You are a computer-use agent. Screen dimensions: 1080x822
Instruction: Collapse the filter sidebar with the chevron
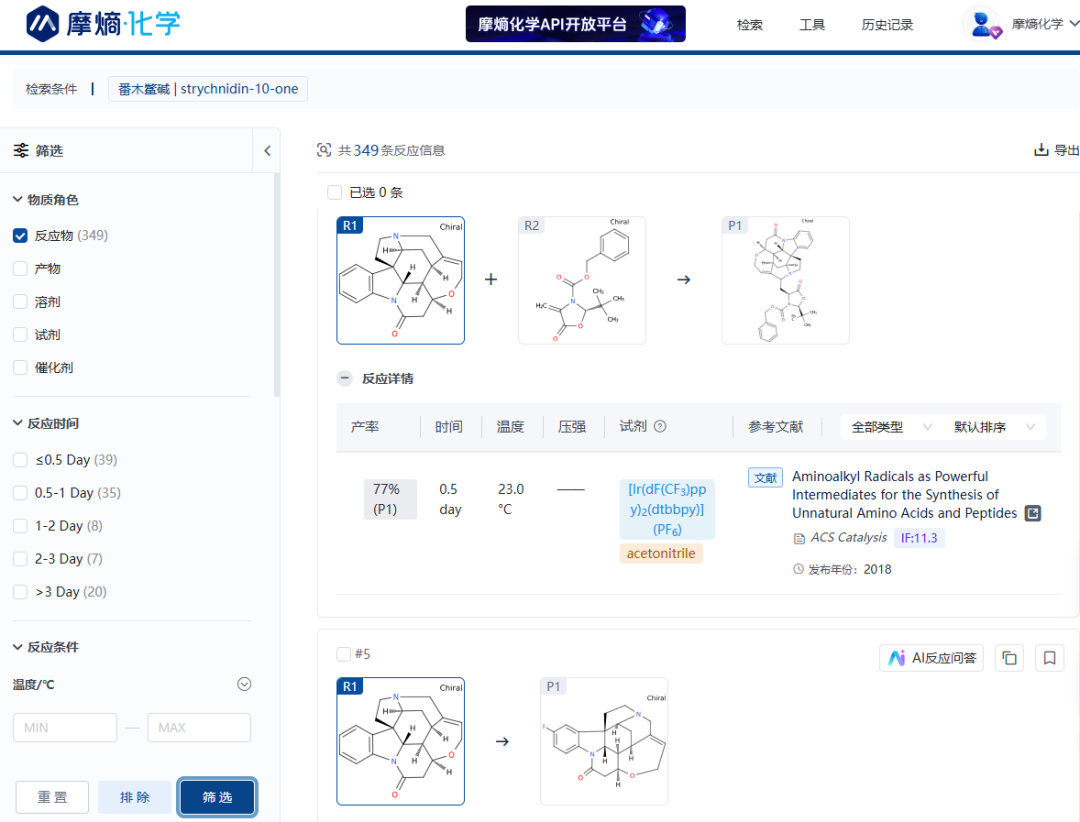point(267,151)
